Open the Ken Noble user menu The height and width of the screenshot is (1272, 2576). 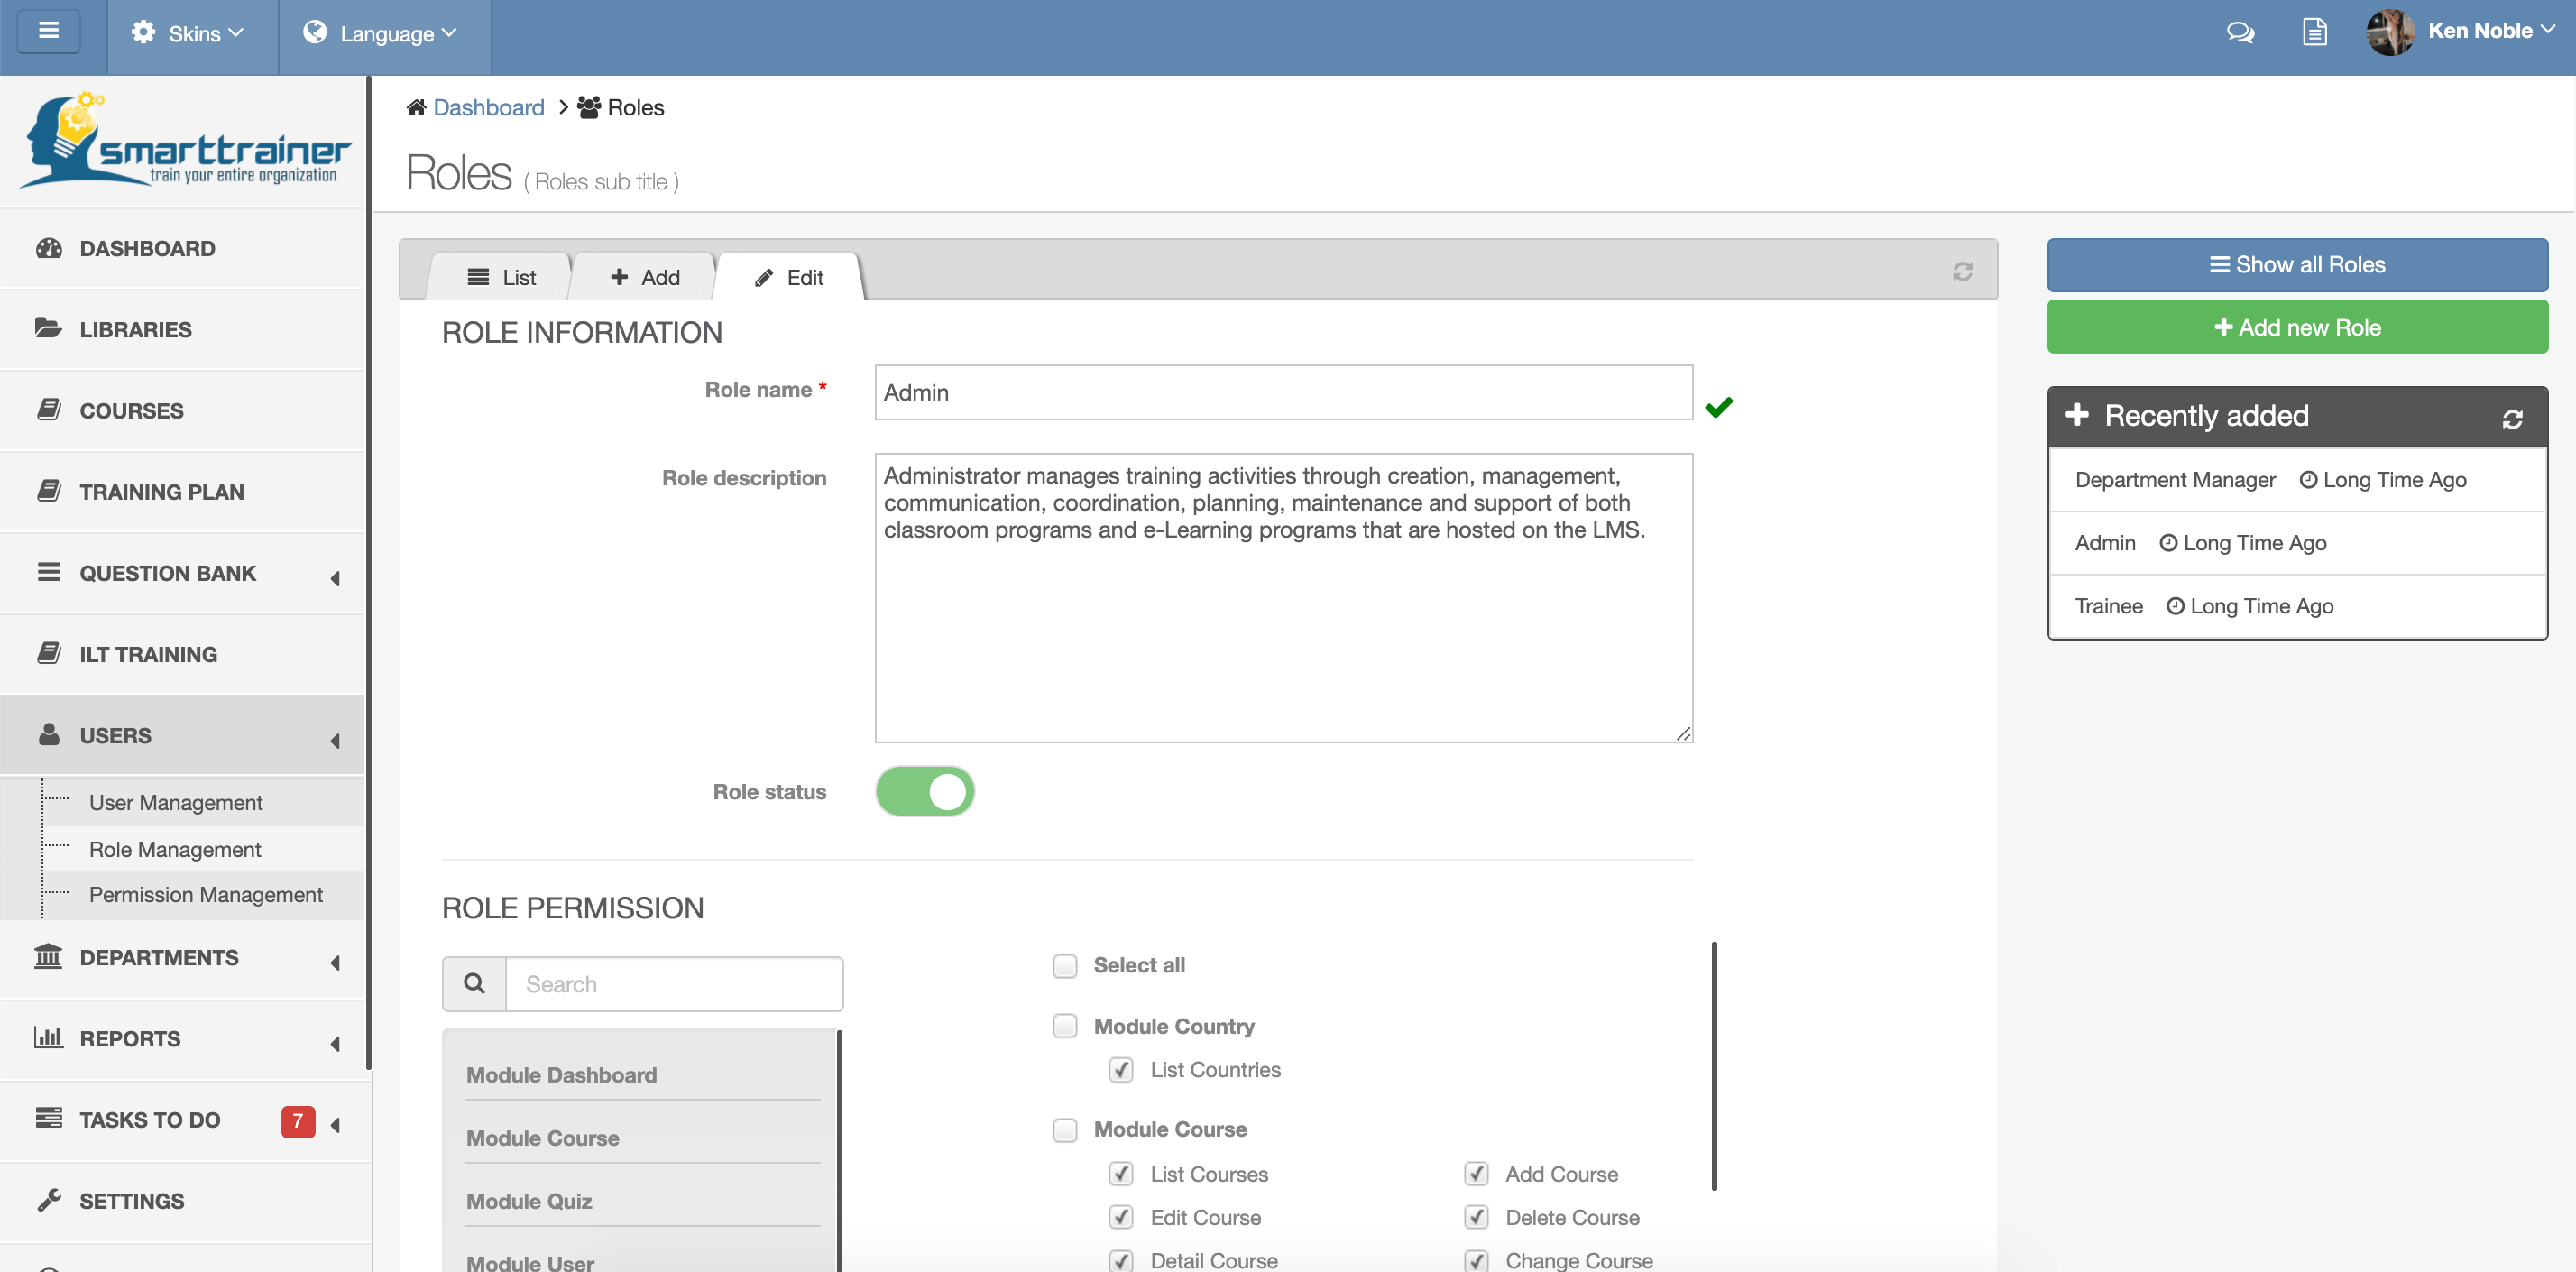click(2491, 31)
